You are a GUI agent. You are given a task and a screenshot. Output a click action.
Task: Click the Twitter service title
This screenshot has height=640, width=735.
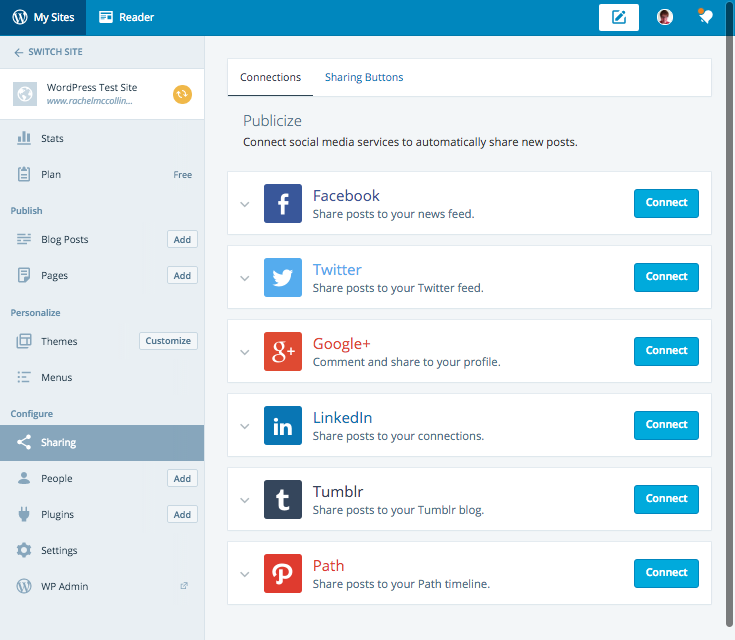point(337,270)
